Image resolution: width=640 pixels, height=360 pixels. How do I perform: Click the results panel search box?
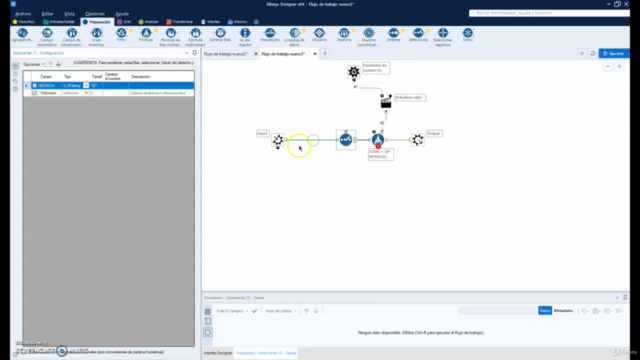[497, 311]
